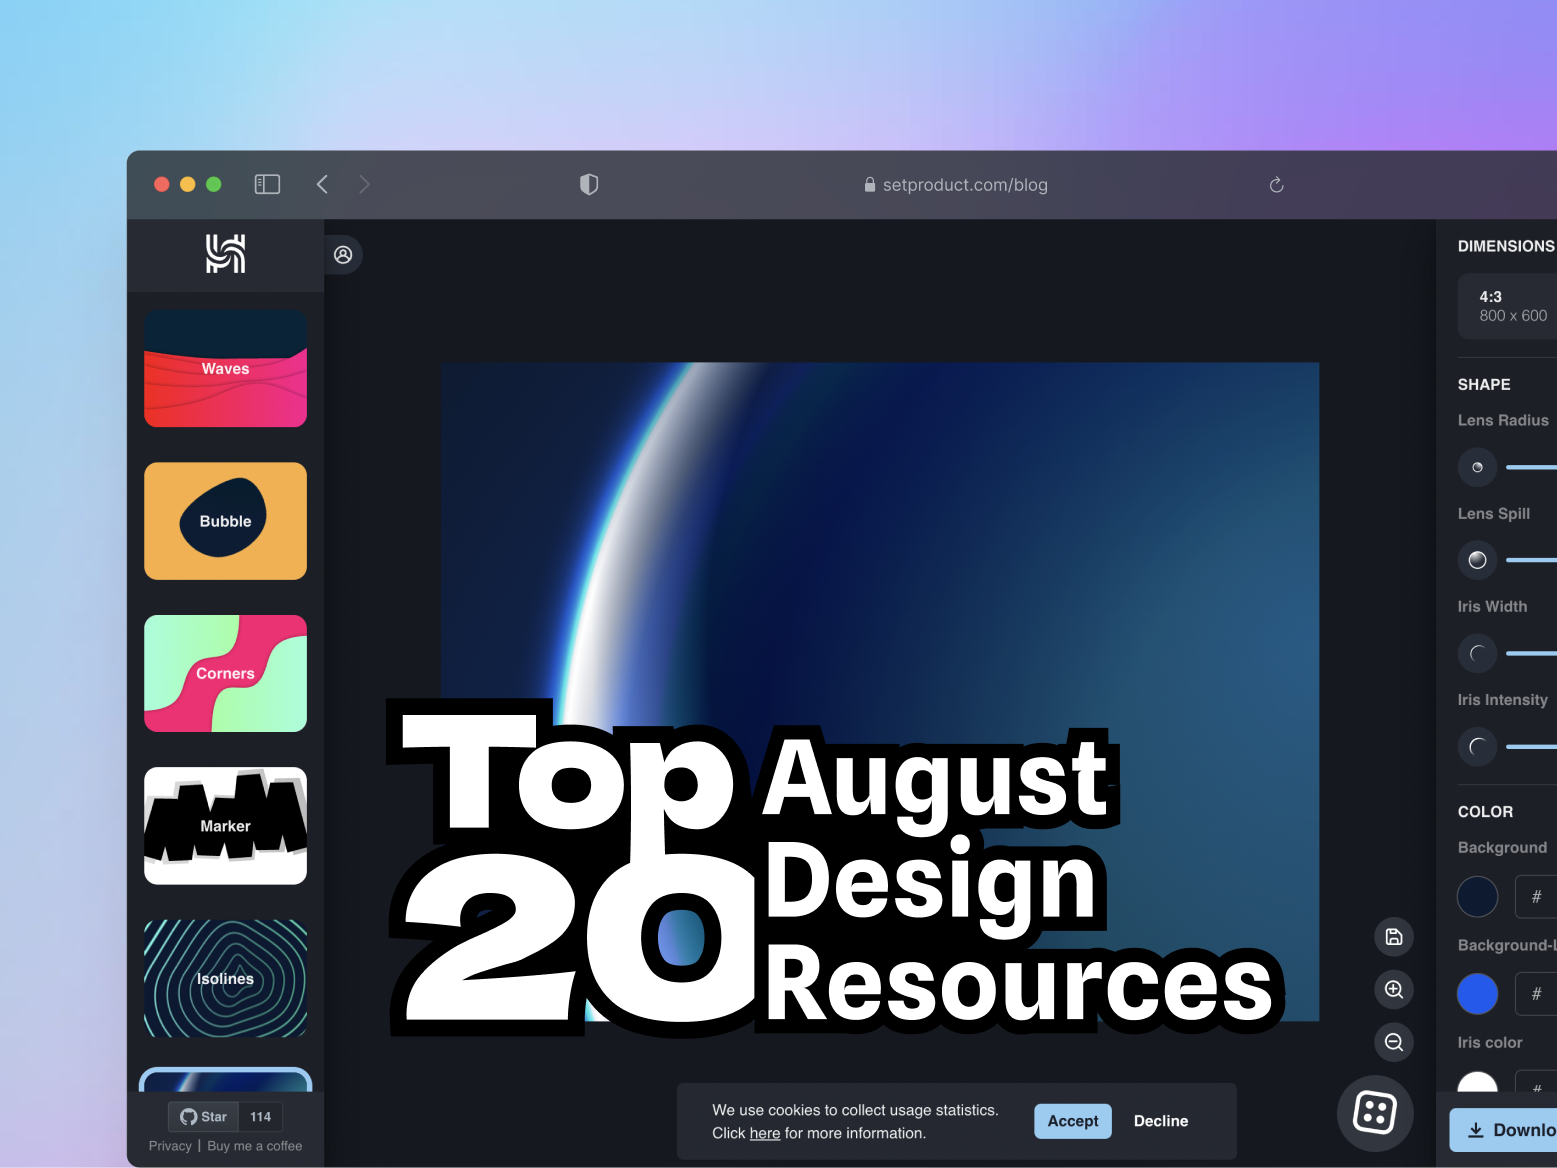The height and width of the screenshot is (1168, 1557).
Task: Adjust the Lens Radius slider
Action: click(1531, 467)
